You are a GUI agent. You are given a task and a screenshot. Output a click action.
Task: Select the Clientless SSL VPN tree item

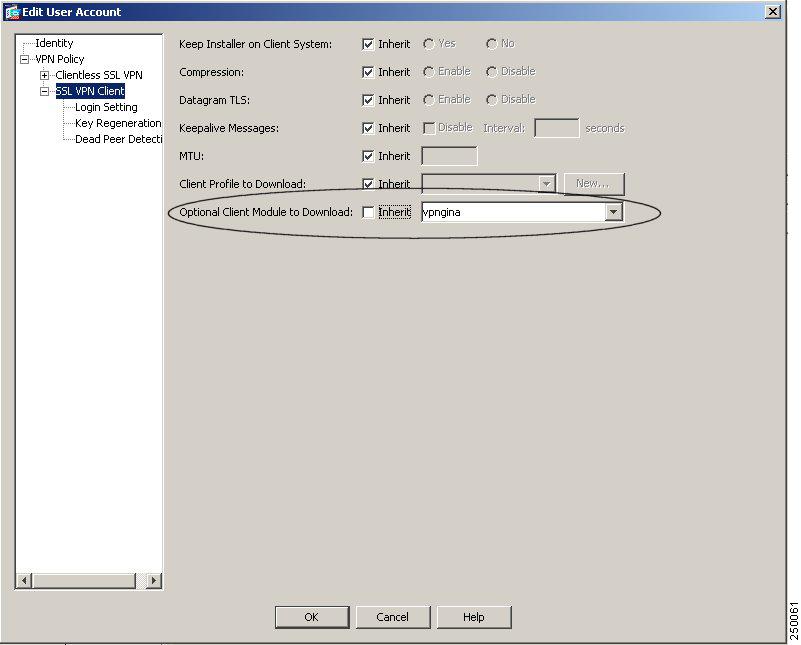coord(99,75)
